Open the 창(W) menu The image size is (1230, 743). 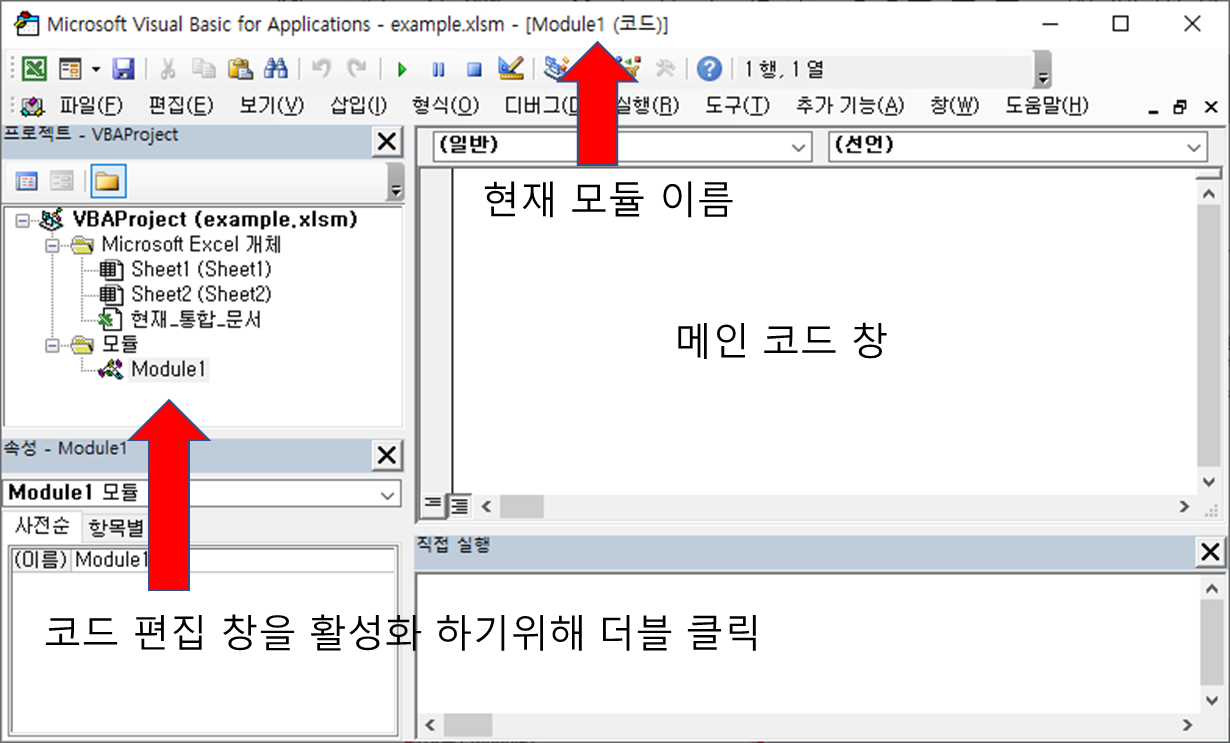click(x=955, y=106)
